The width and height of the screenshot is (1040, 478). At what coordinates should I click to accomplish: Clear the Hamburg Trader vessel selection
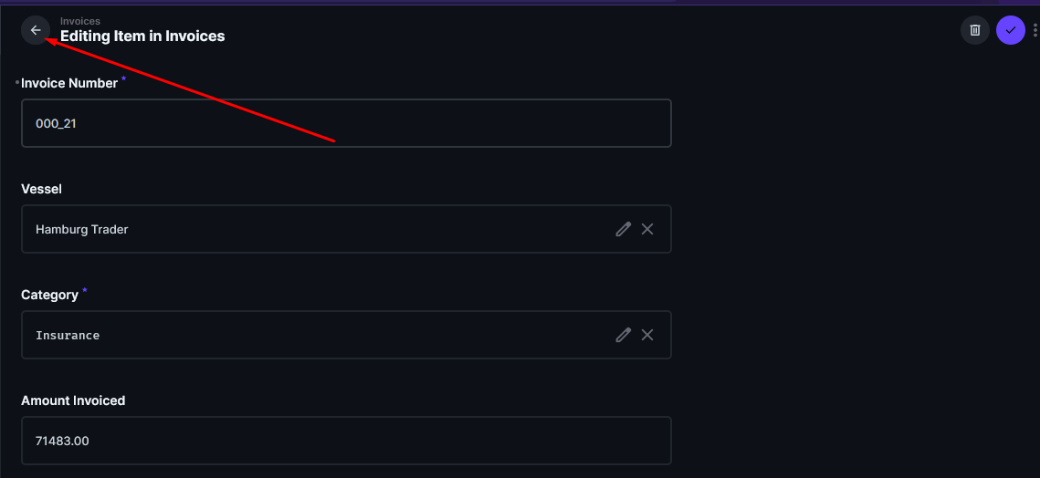647,229
